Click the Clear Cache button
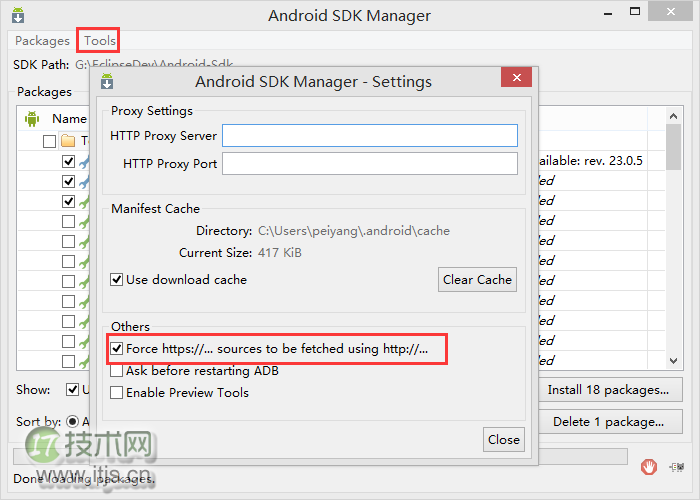This screenshot has height=500, width=700. [x=477, y=279]
